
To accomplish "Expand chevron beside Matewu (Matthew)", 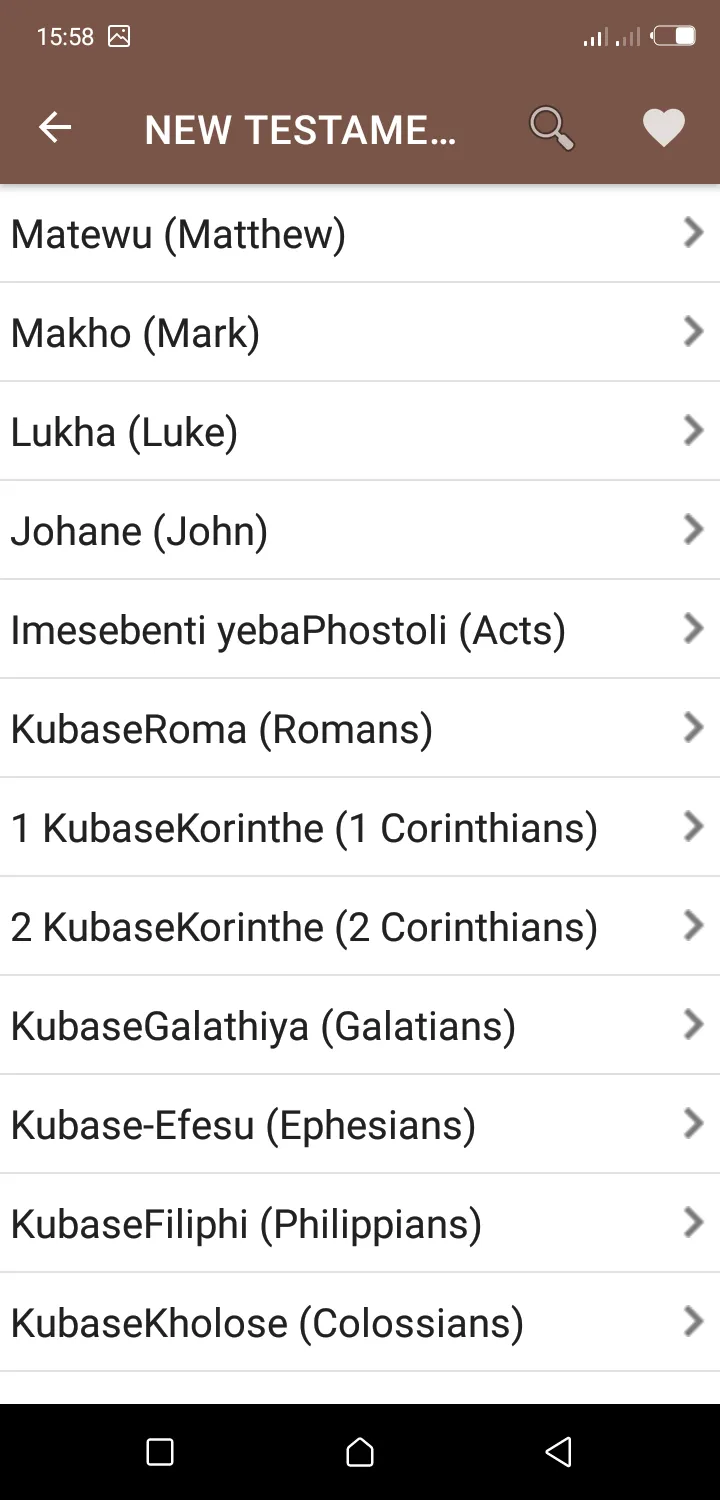I will point(693,233).
